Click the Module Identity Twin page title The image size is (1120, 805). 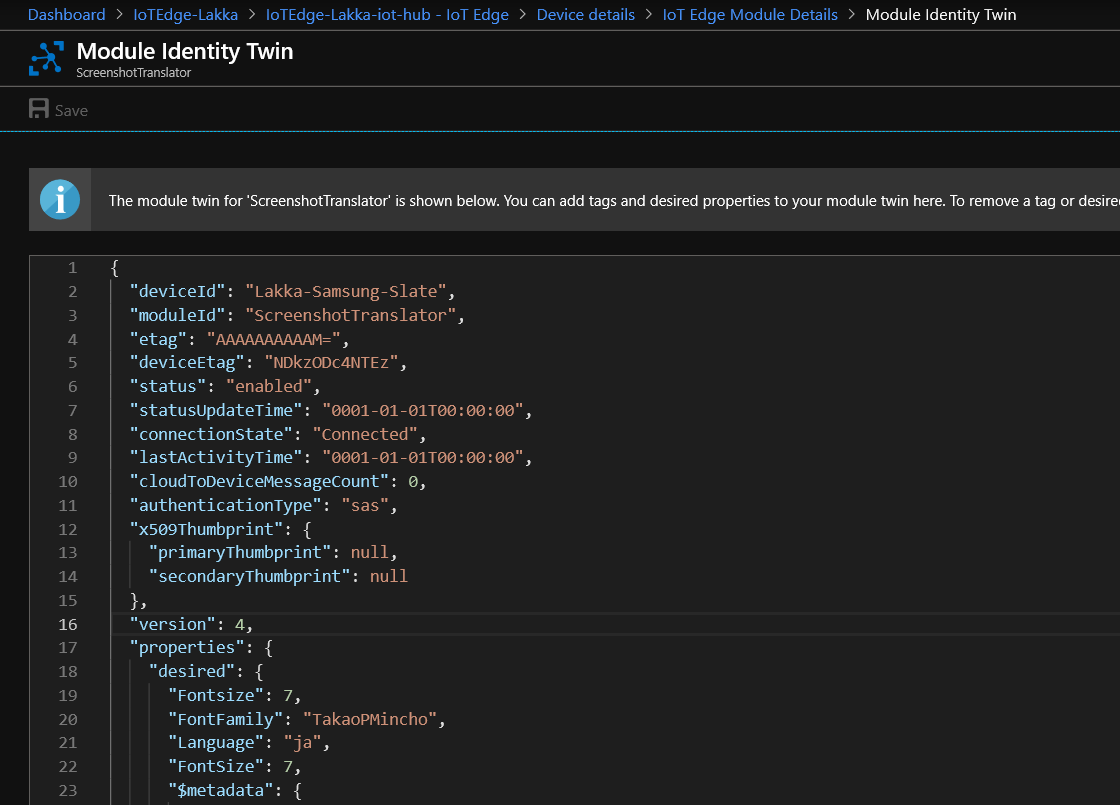point(185,51)
